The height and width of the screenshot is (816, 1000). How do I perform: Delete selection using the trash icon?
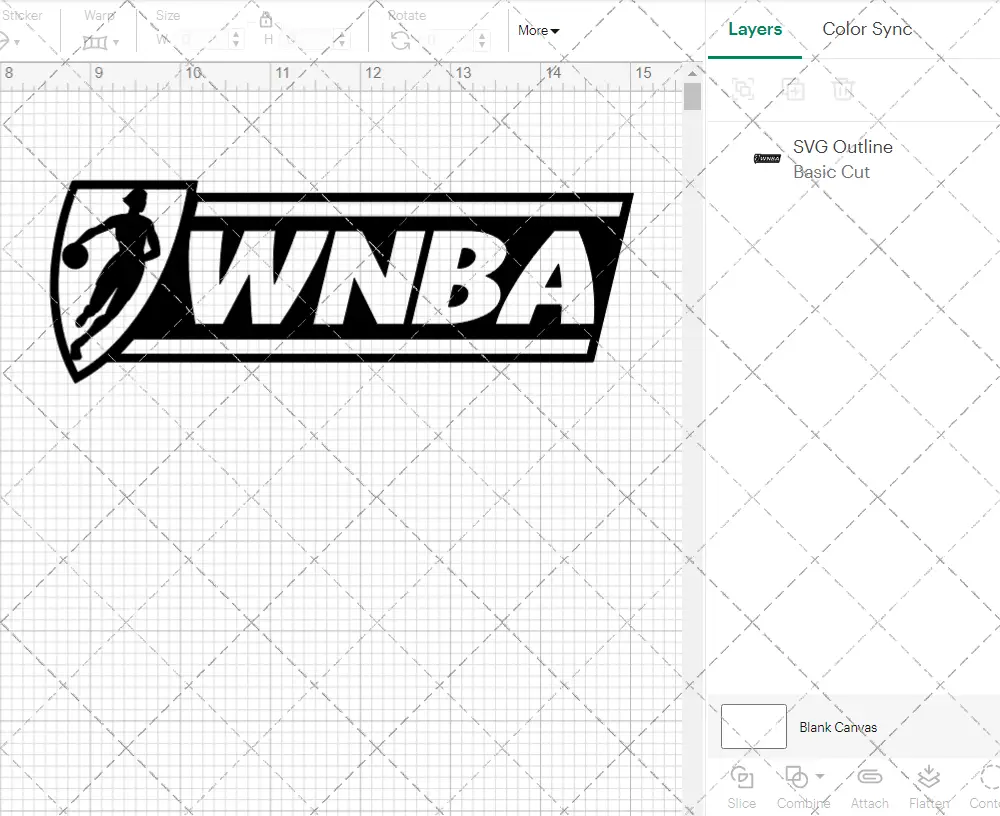(844, 89)
